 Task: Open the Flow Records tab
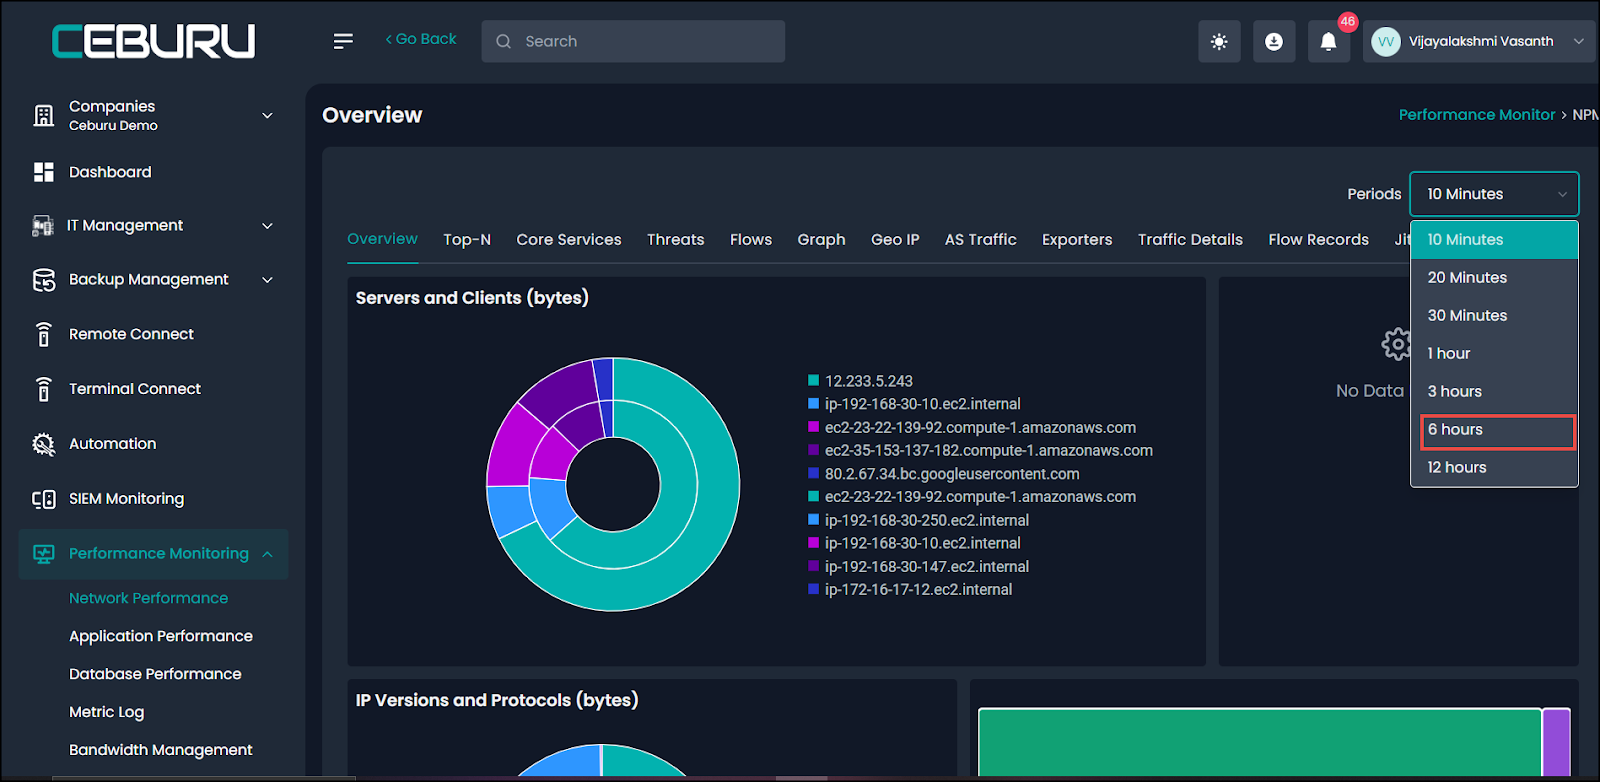pos(1318,240)
